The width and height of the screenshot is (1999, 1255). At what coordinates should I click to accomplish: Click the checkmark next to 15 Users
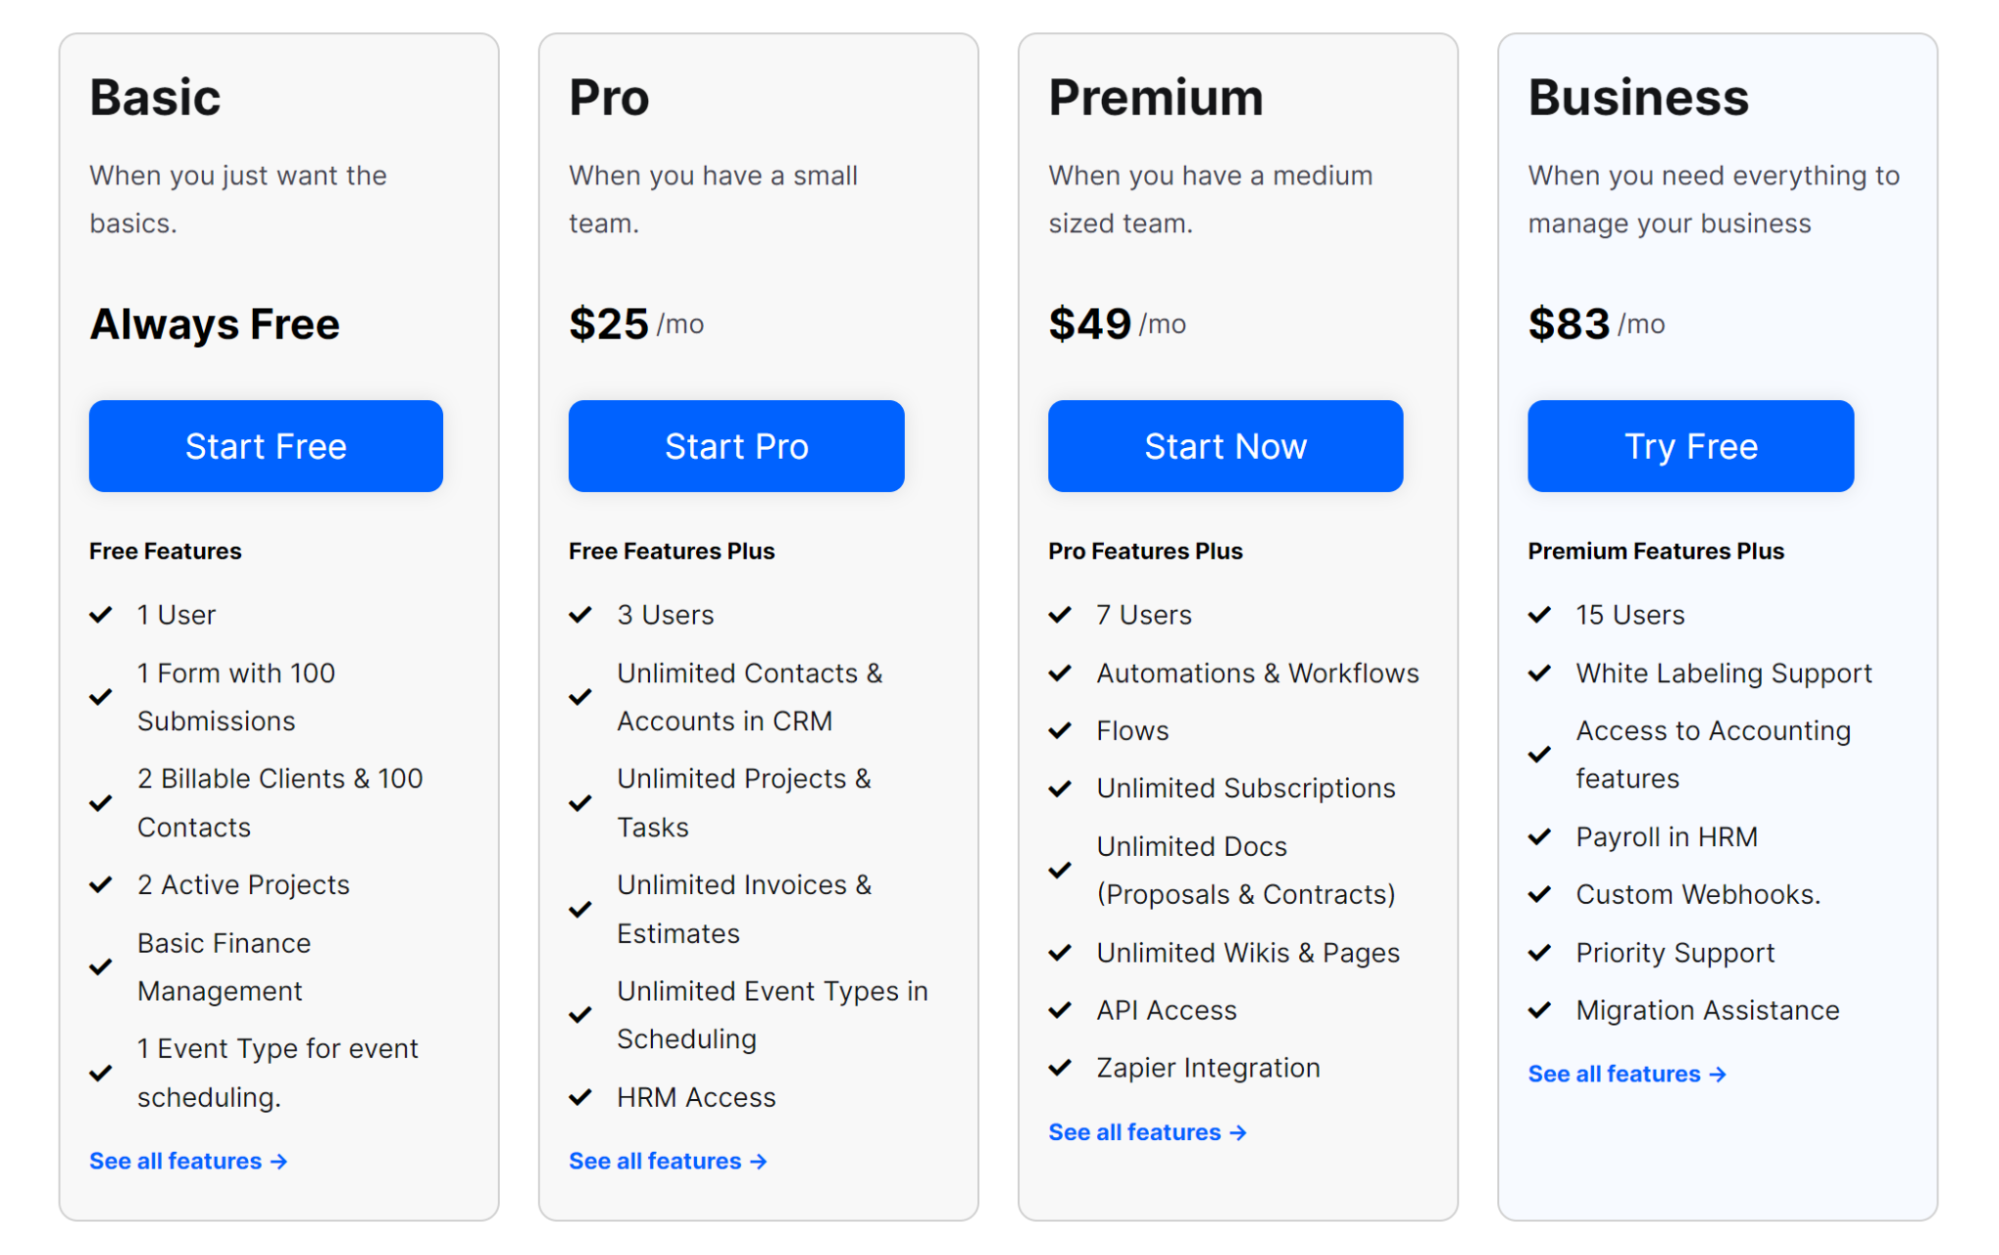click(x=1540, y=614)
